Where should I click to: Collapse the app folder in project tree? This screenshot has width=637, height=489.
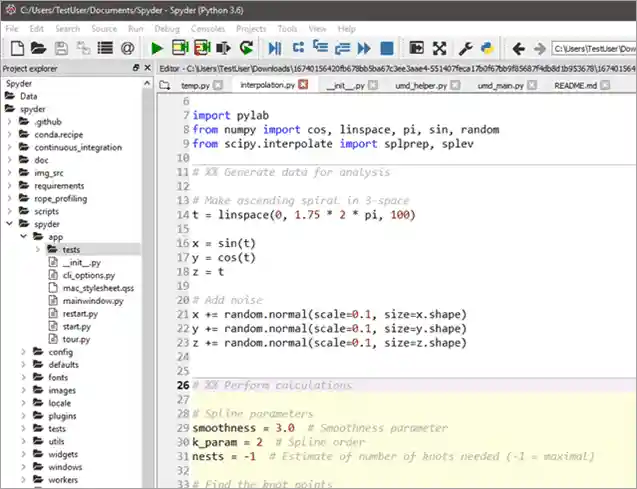(x=25, y=237)
